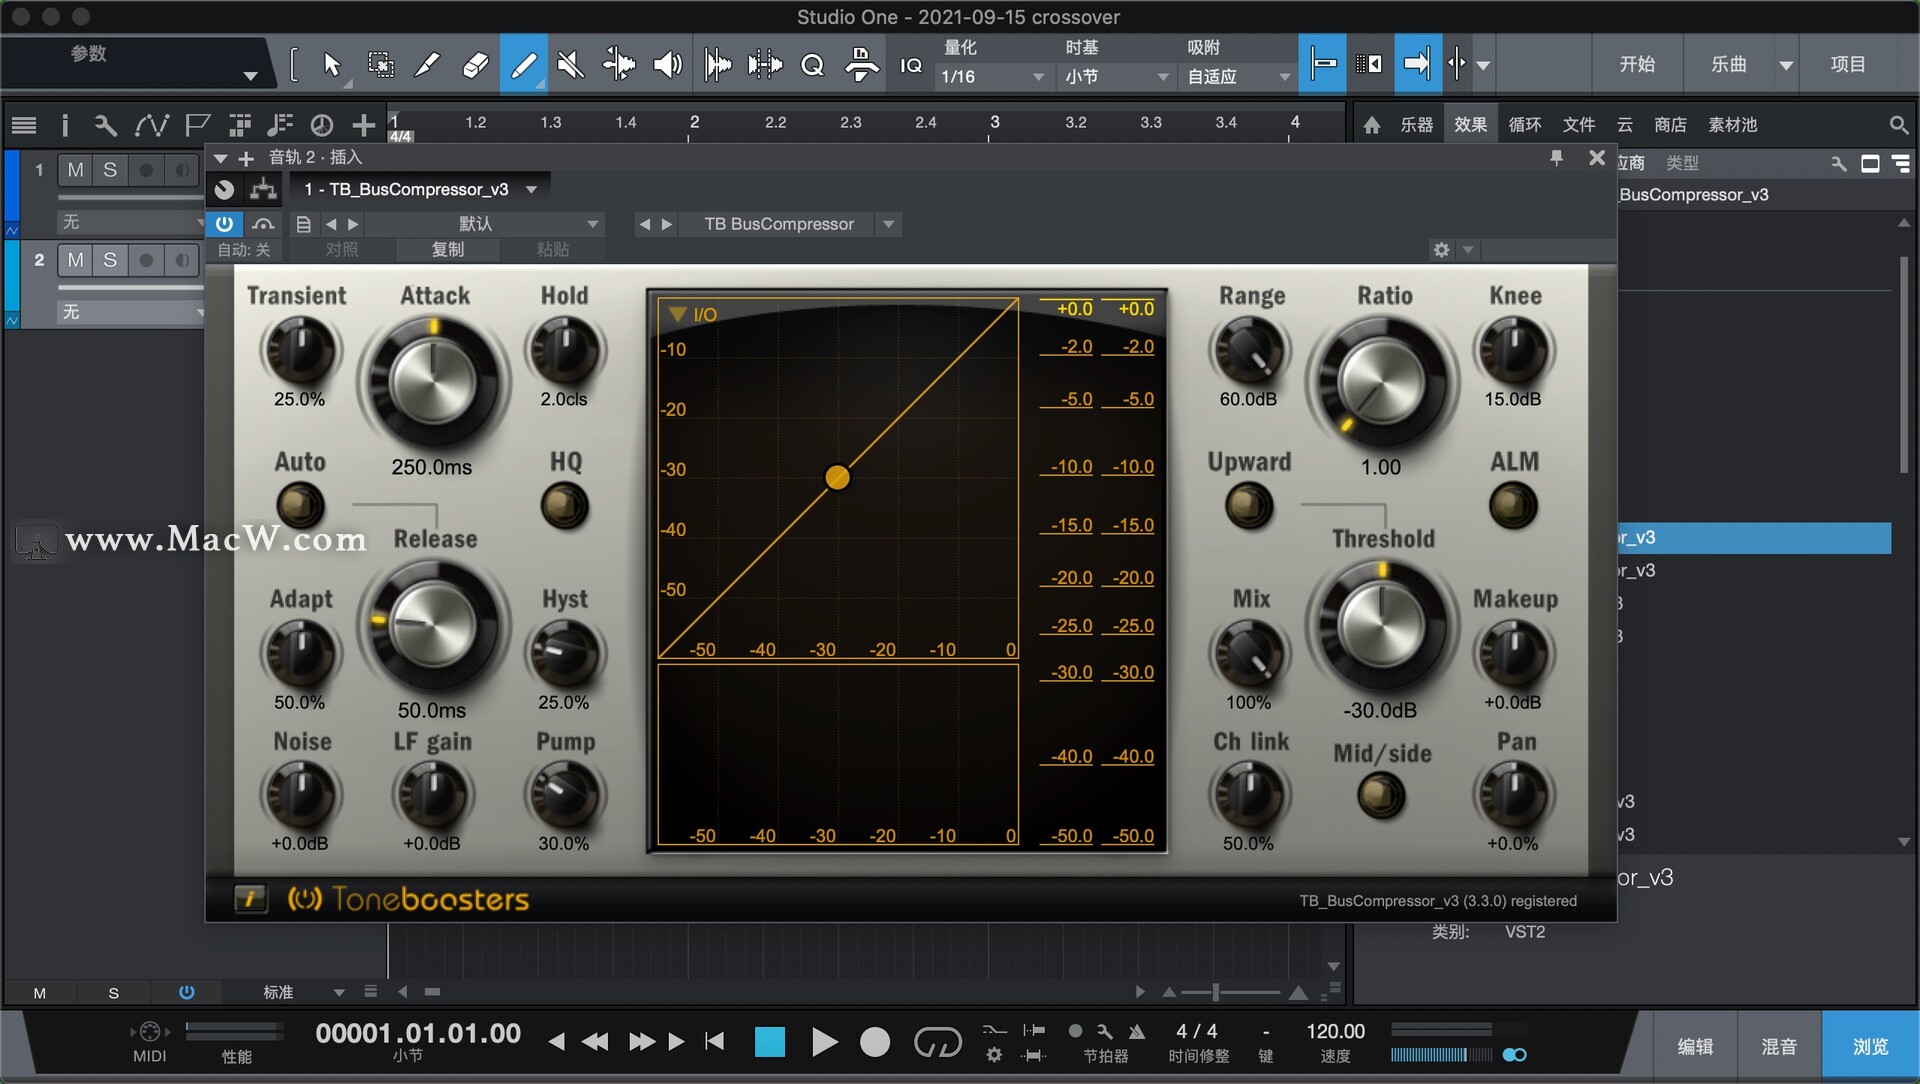Viewport: 1920px width, 1084px height.
Task: Open plugin routing sidechain icon
Action: point(263,189)
